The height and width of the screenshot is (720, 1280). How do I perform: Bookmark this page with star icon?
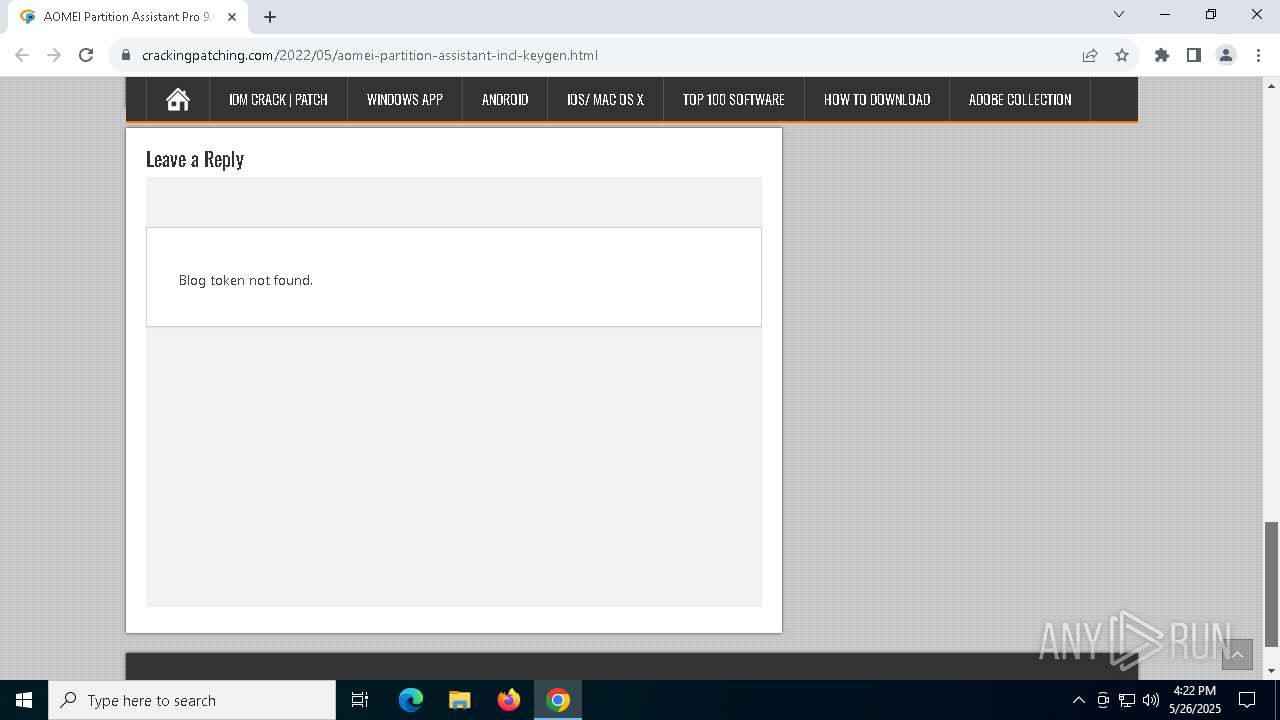1122,55
